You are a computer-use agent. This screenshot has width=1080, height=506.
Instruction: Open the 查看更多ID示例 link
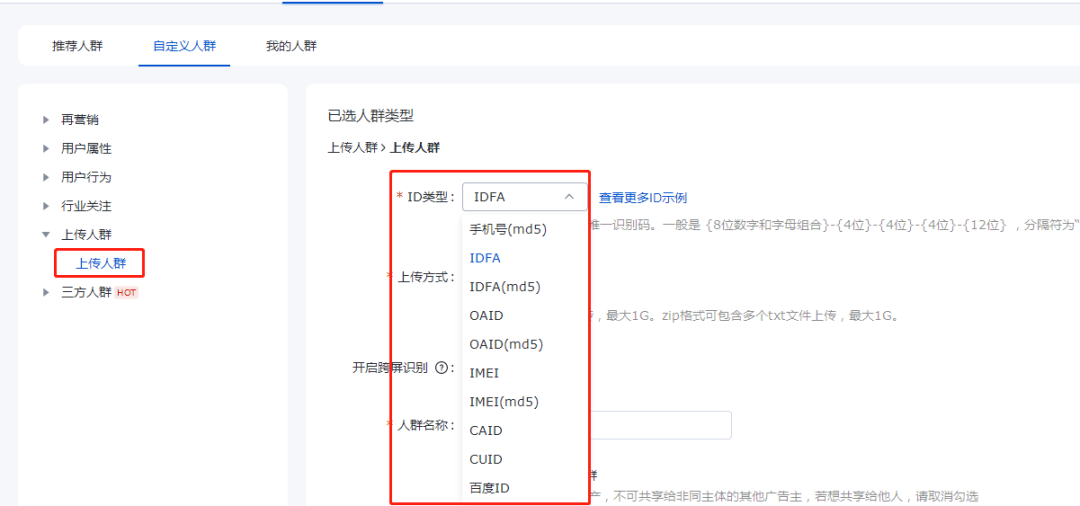click(643, 198)
